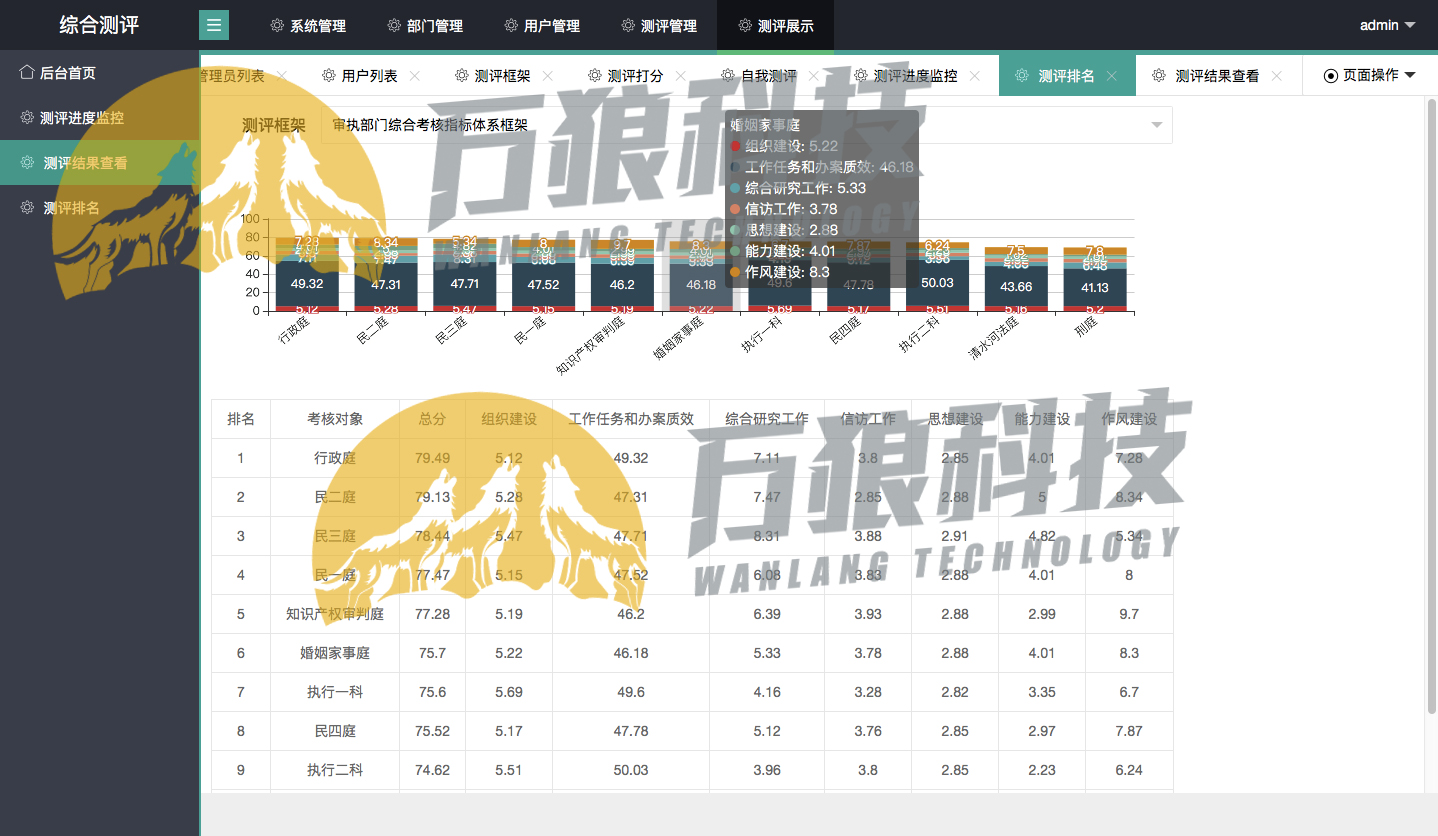
Task: Close the 测评打分 tab
Action: coord(681,76)
